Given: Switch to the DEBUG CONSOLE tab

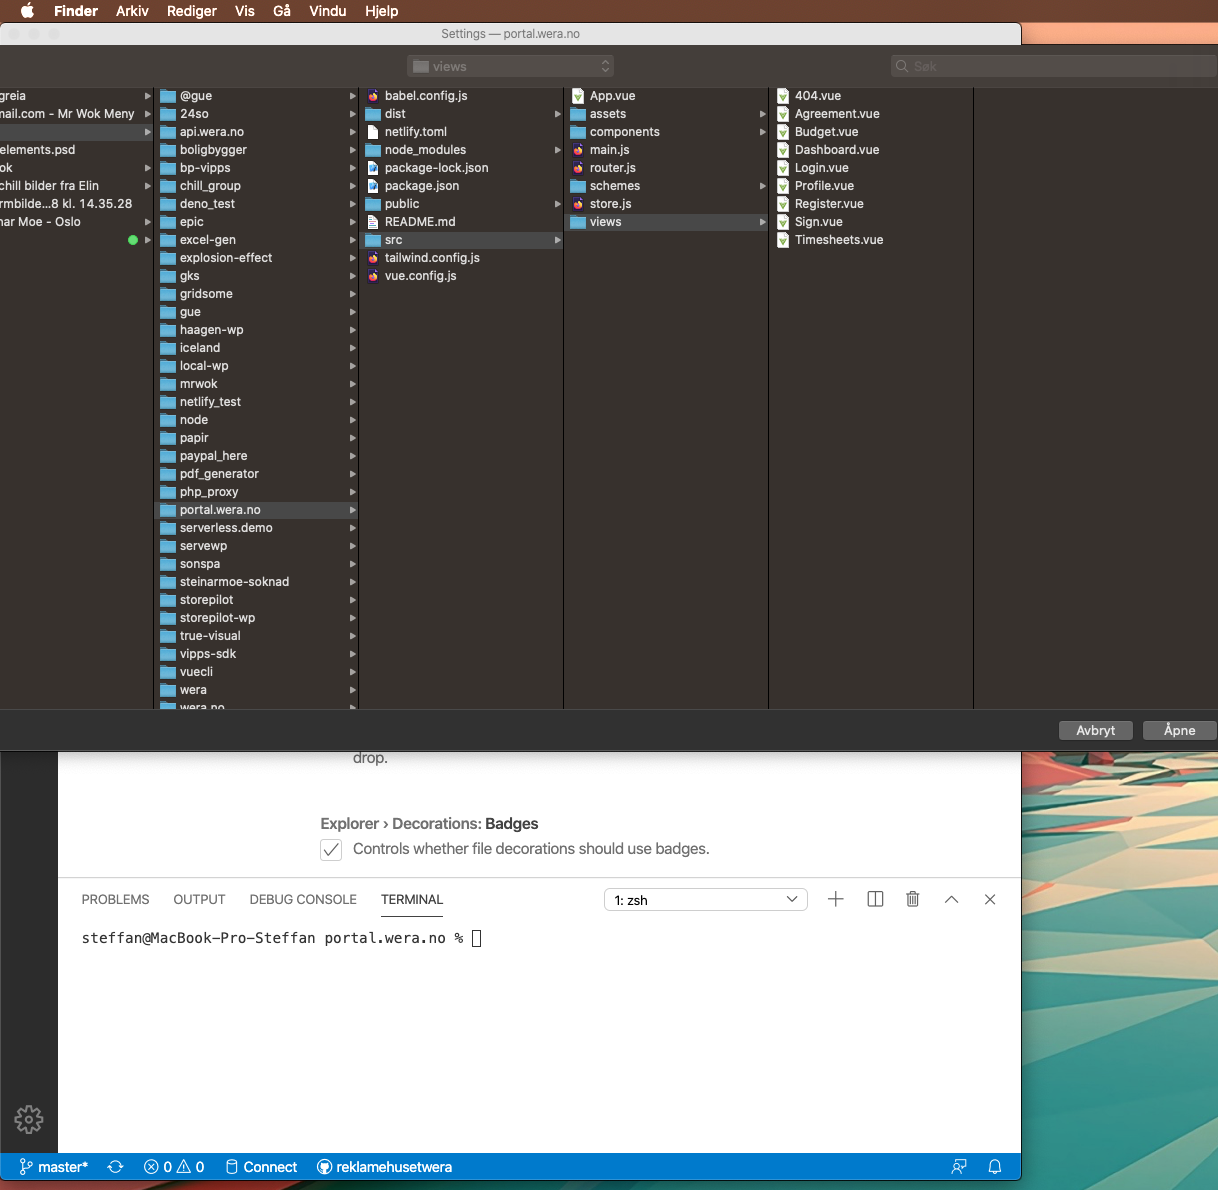Looking at the screenshot, I should [303, 900].
